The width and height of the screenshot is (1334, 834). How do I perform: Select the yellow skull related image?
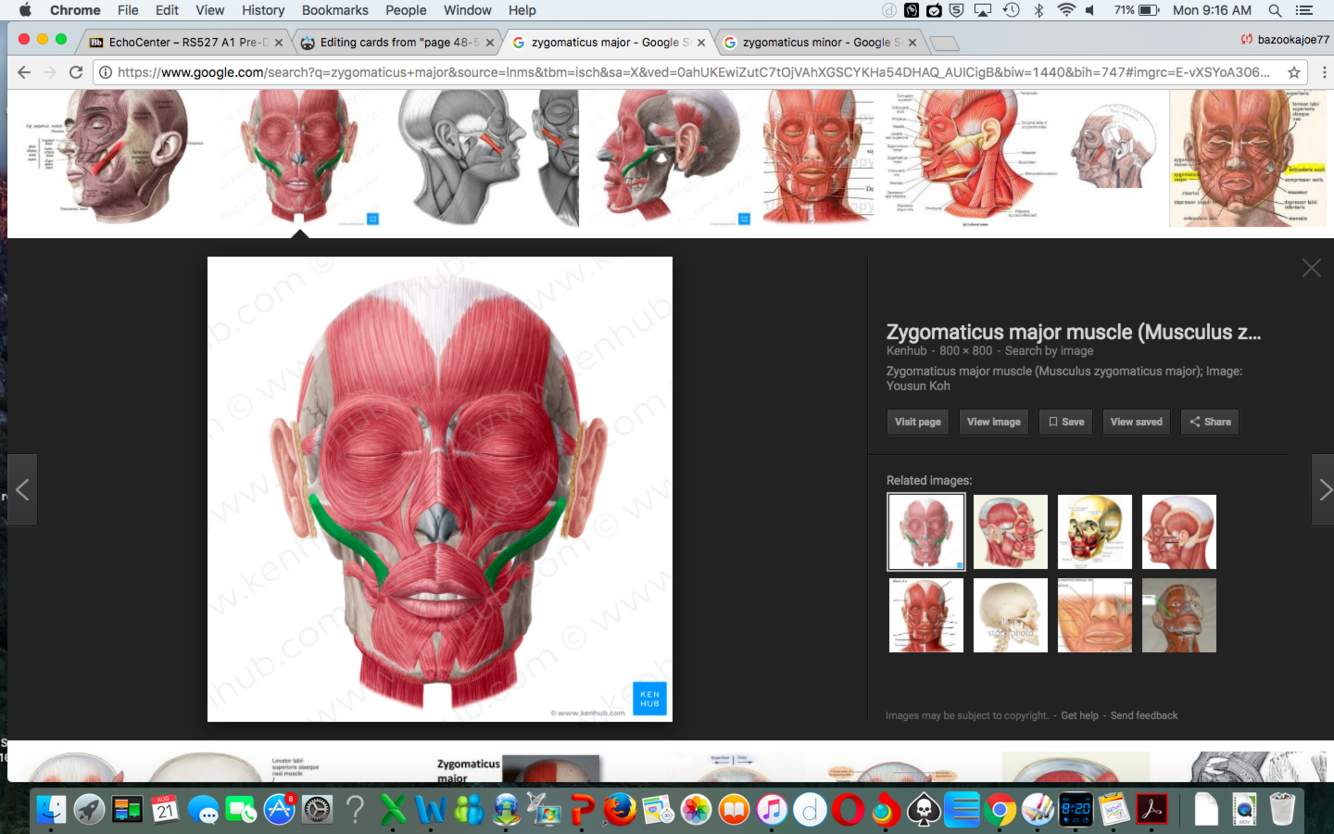pyautogui.click(x=1095, y=532)
